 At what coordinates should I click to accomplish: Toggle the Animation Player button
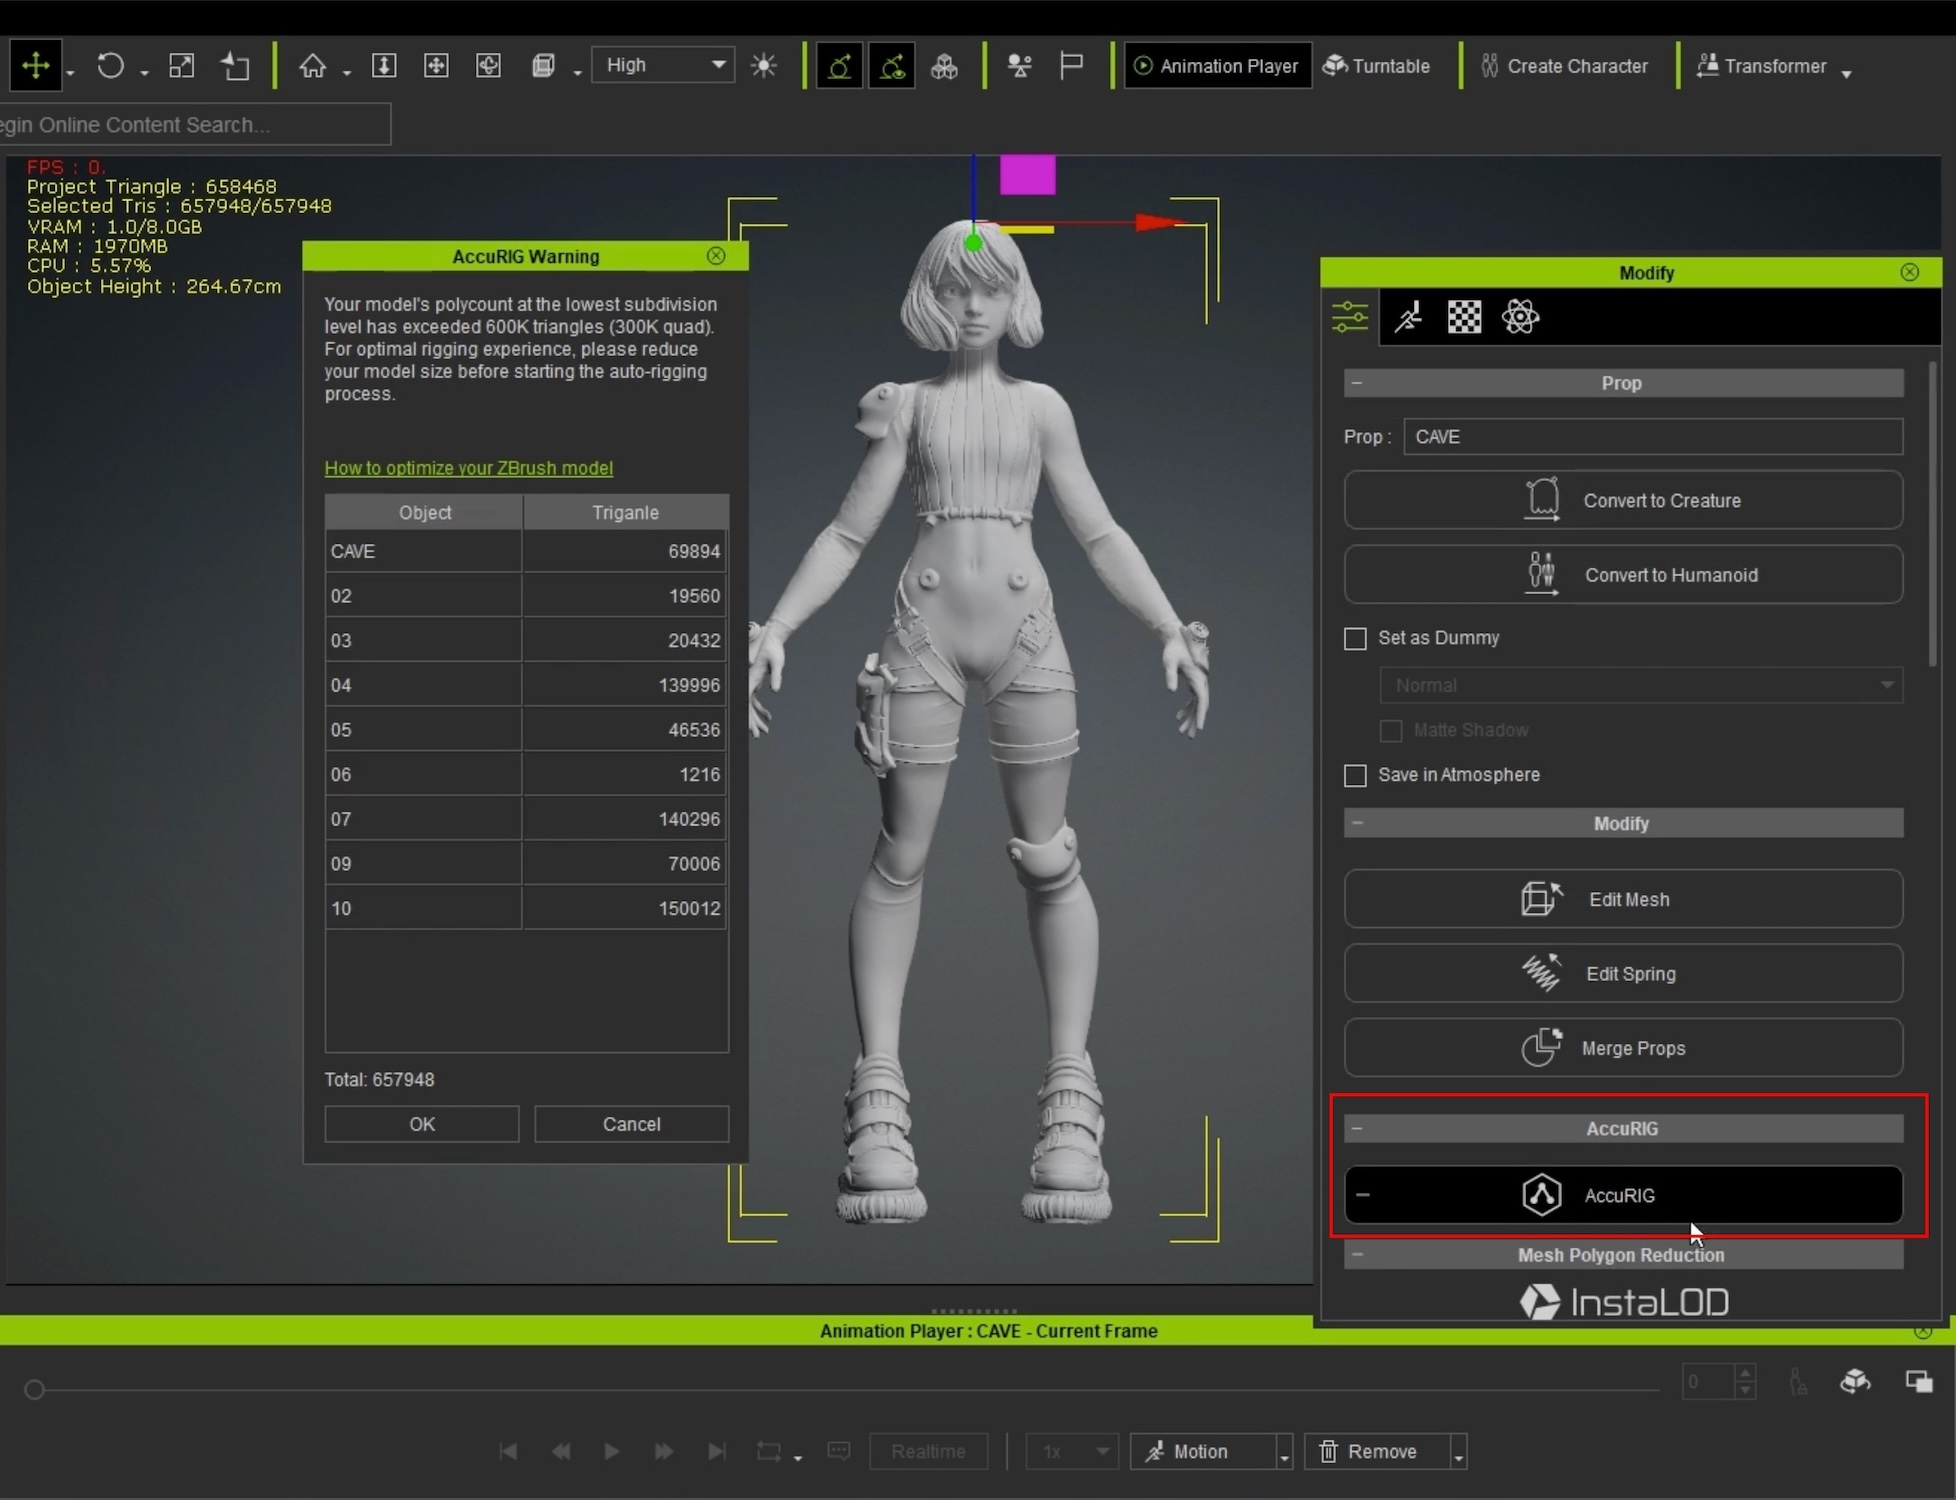1217,66
